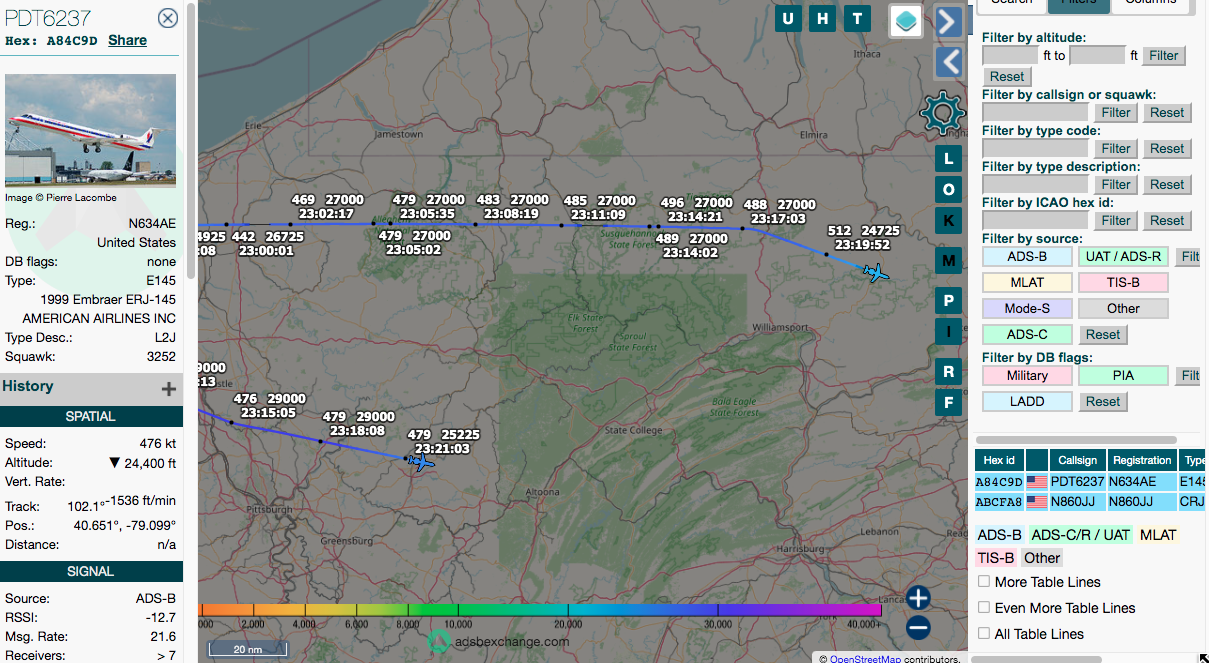Screen dimensions: 1209x663
Task: Click the H map button
Action: pos(822,18)
